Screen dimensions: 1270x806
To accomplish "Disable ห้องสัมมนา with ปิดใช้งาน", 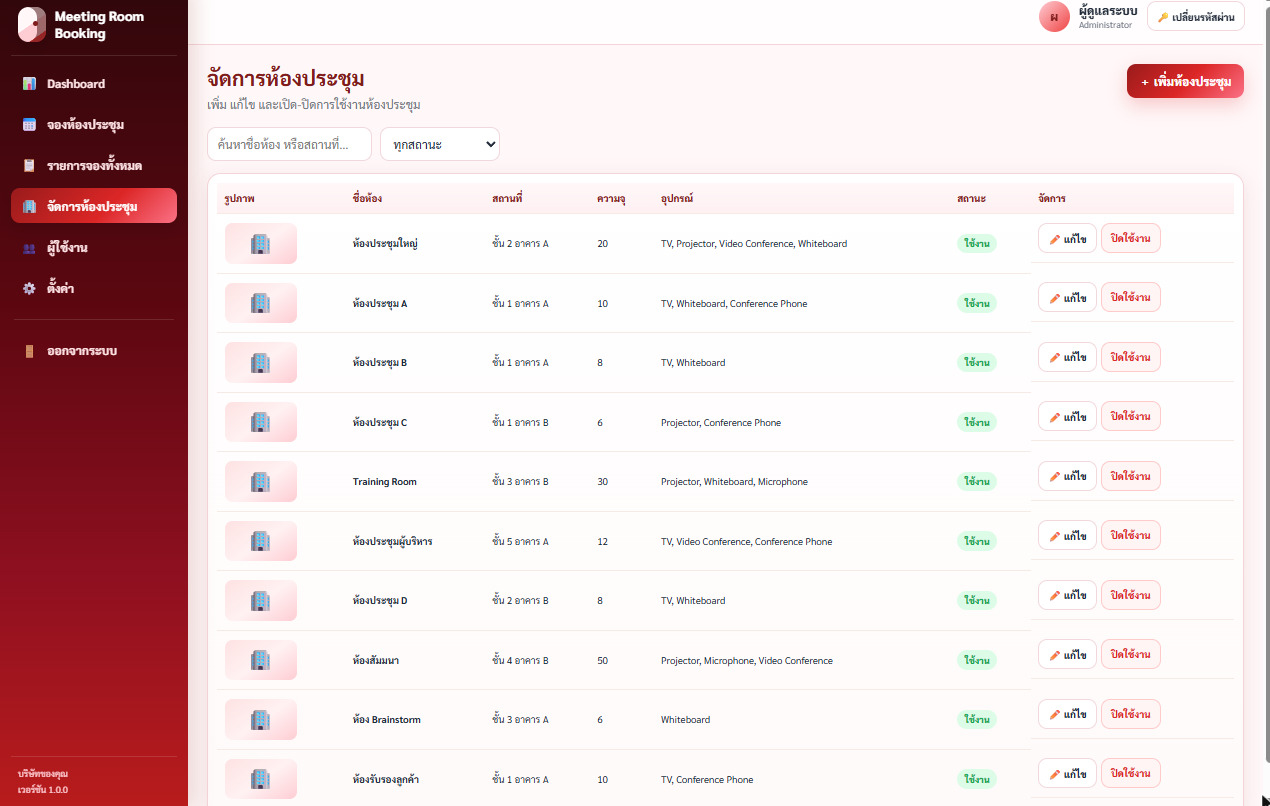I will [x=1131, y=654].
